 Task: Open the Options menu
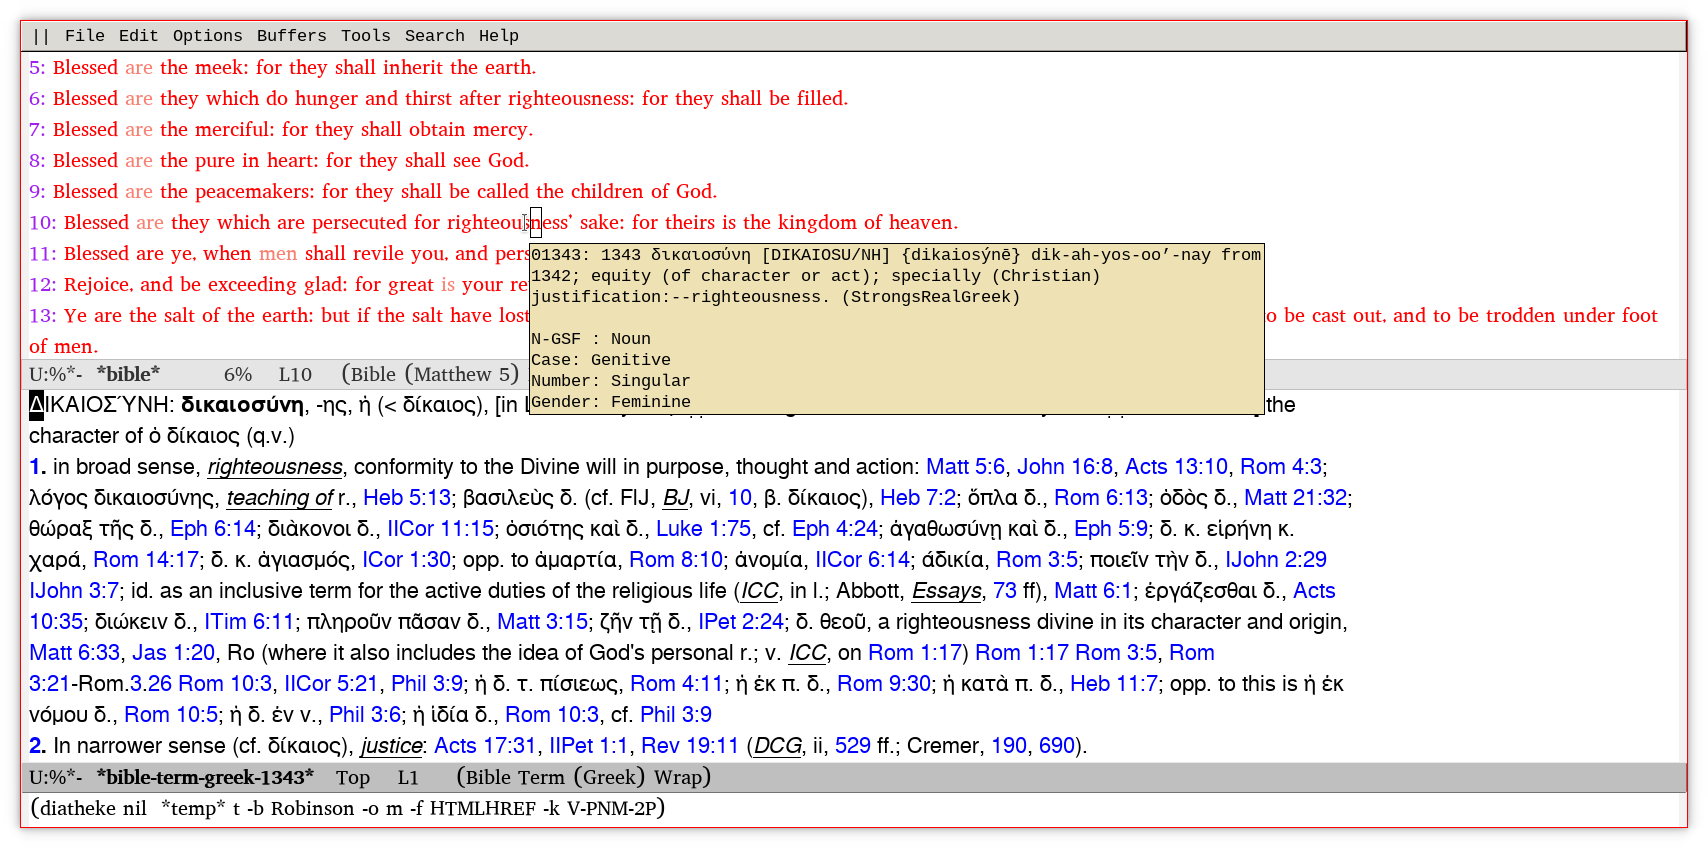[207, 36]
